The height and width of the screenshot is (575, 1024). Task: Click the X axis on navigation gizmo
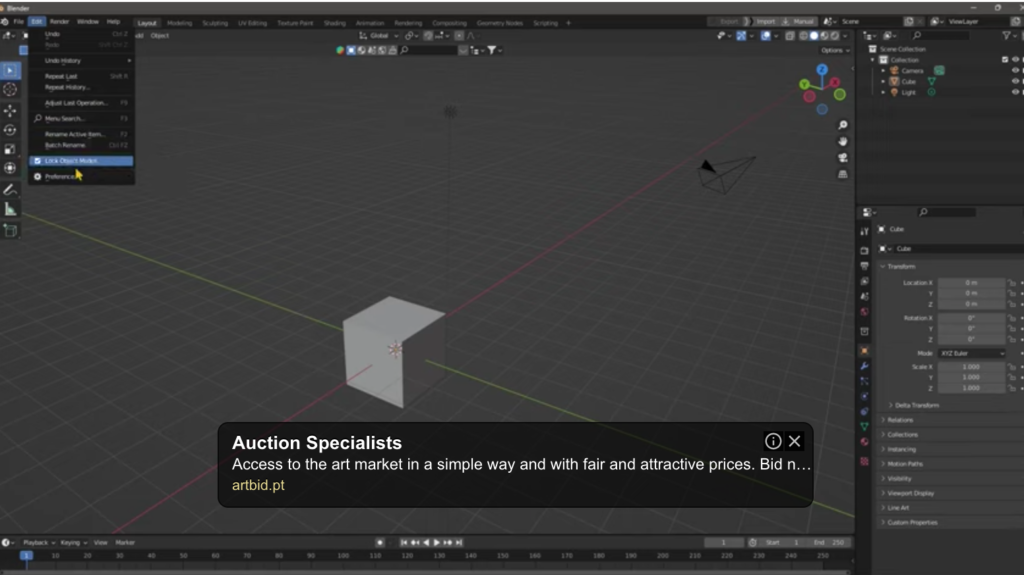click(x=835, y=82)
